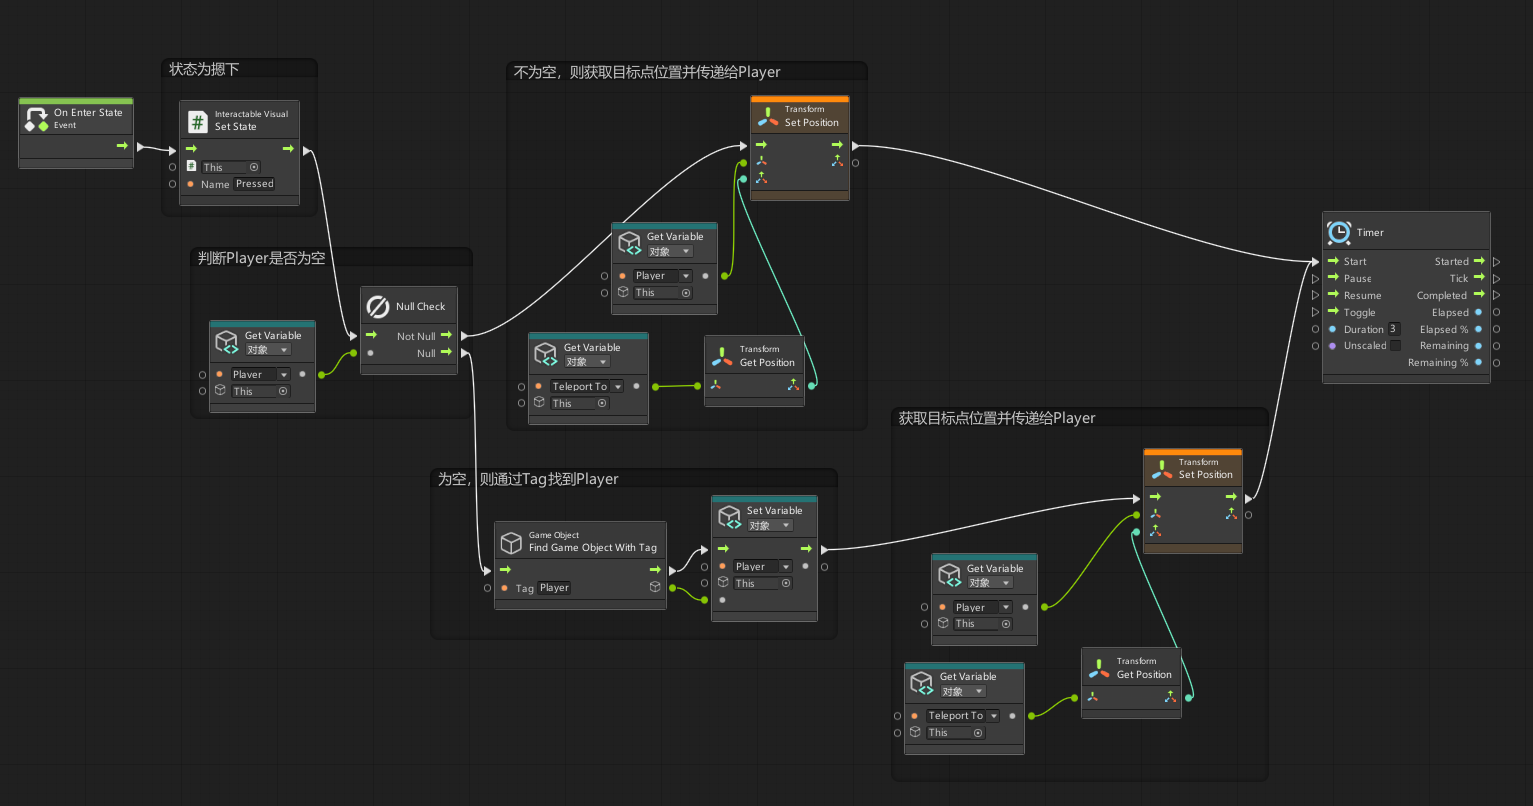
Task: Click the Null Check node icon
Action: click(x=378, y=306)
